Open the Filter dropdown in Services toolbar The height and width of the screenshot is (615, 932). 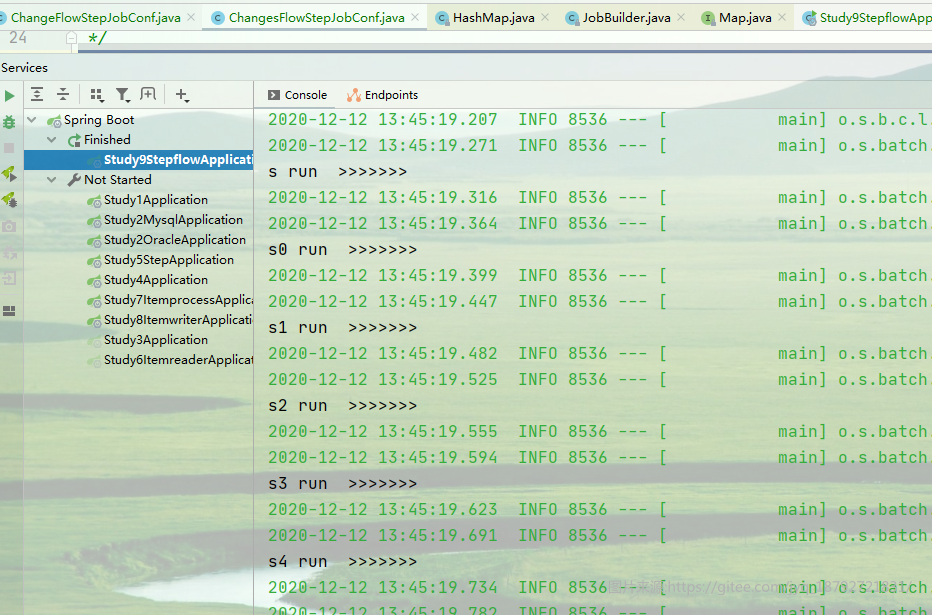[x=123, y=94]
